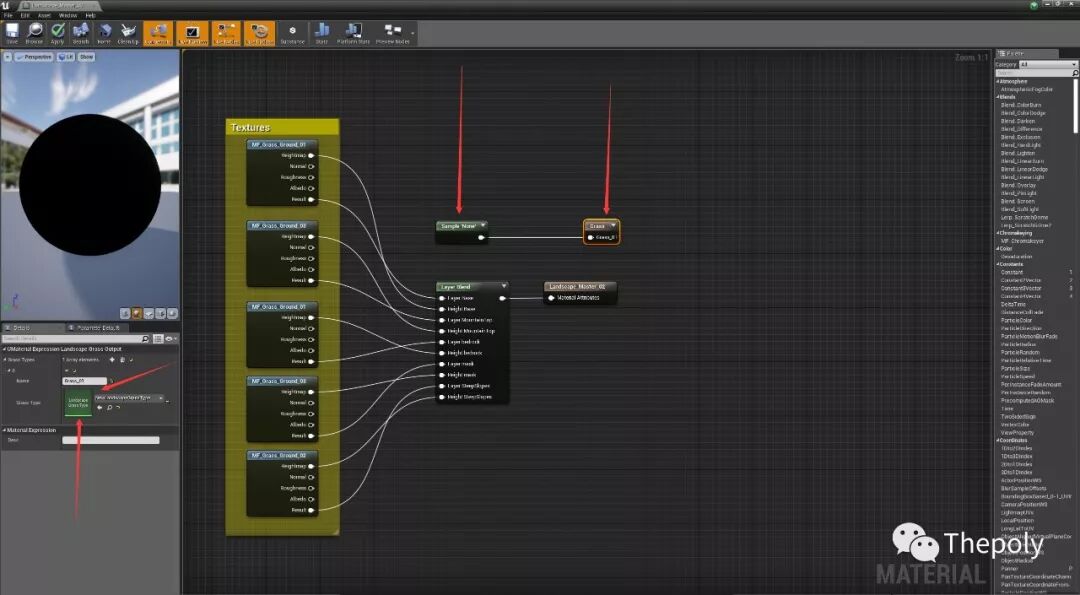Viewport: 1080px width, 595px height.
Task: Click the Search Details input field
Action: (76, 339)
